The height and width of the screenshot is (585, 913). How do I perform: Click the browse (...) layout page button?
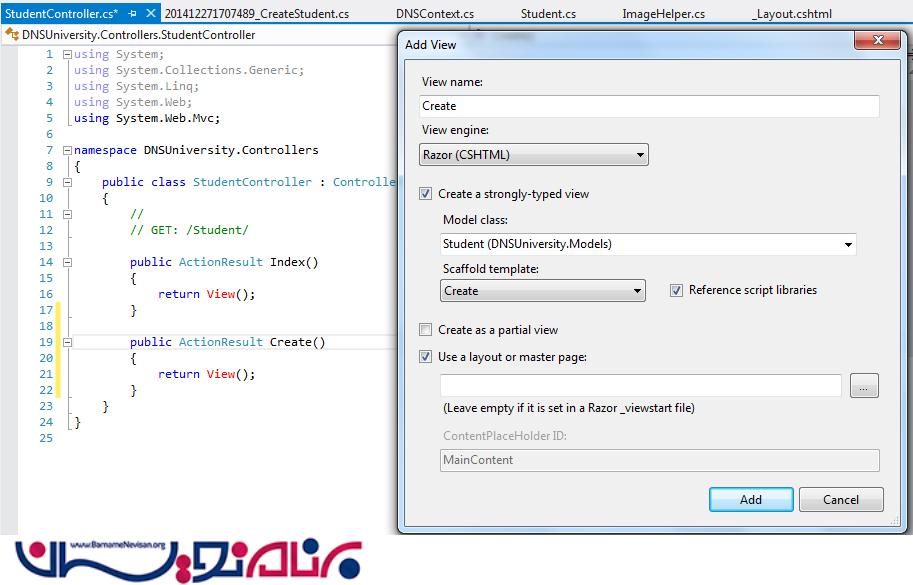[864, 386]
